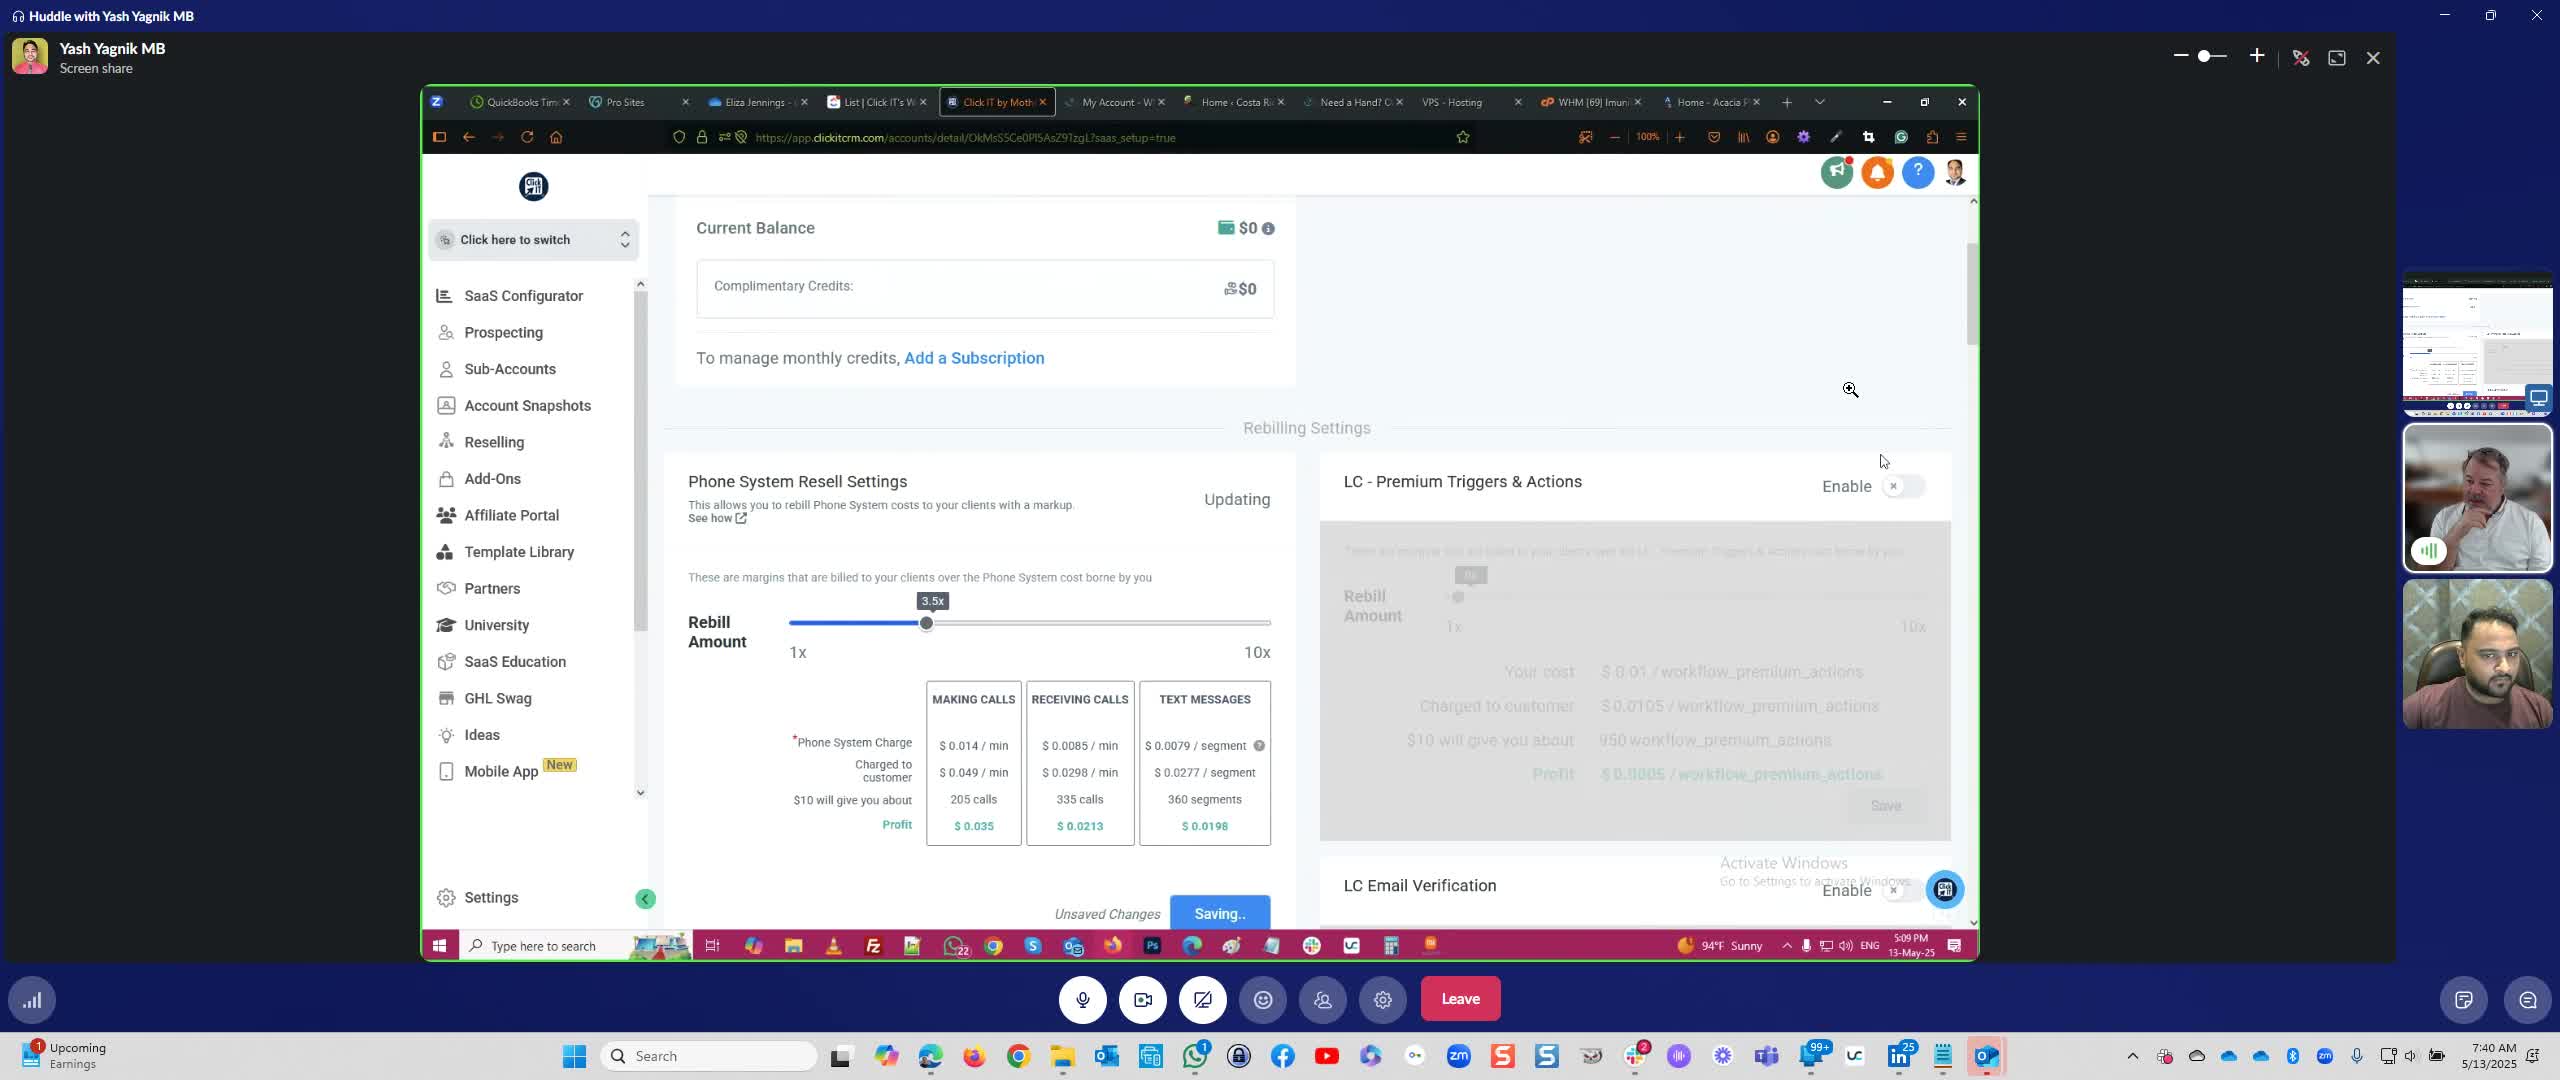Screen dimensions: 2560x1080
Task: Open SaaS Configurator in sidebar
Action: 523,296
